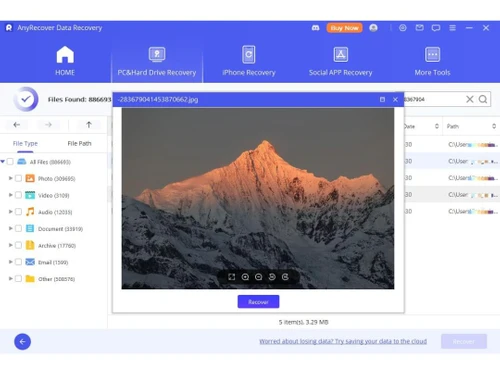Click Recover button in preview dialog
Screen dimensions: 500x375
(258, 302)
